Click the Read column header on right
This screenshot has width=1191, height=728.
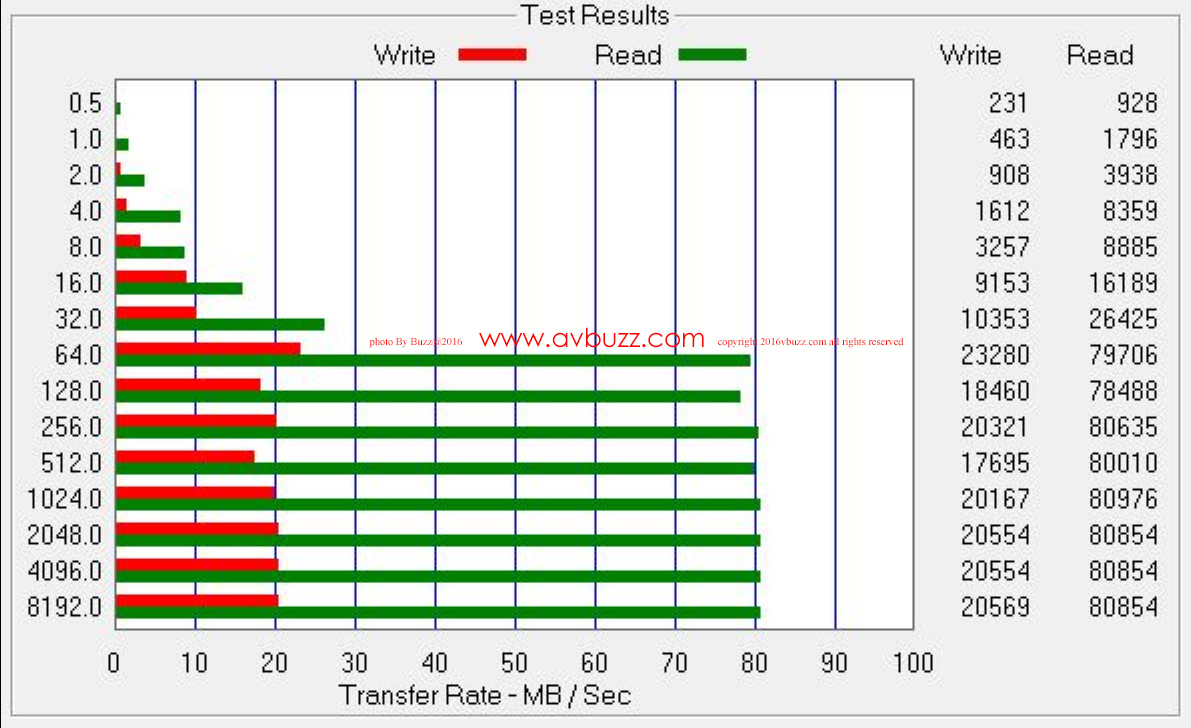1100,55
